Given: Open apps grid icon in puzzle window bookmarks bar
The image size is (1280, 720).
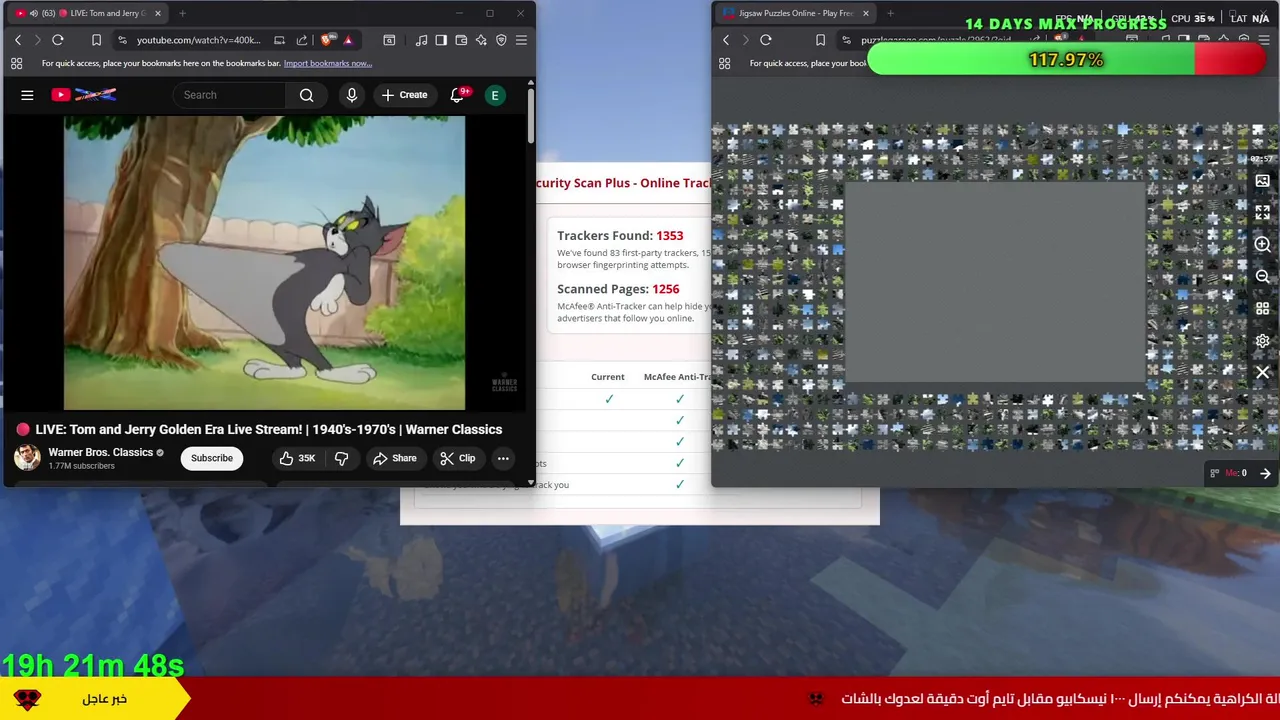Looking at the screenshot, I should click(x=724, y=63).
